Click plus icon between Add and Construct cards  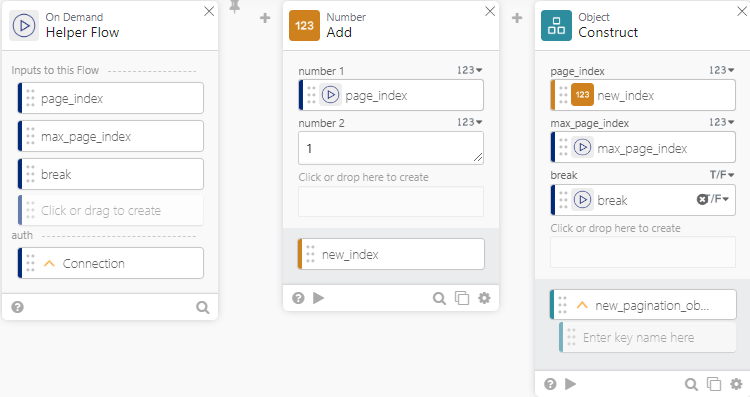tap(517, 18)
